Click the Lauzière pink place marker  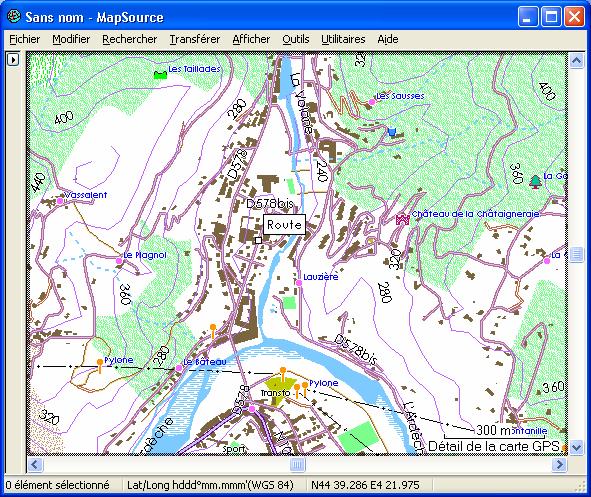[x=299, y=282]
